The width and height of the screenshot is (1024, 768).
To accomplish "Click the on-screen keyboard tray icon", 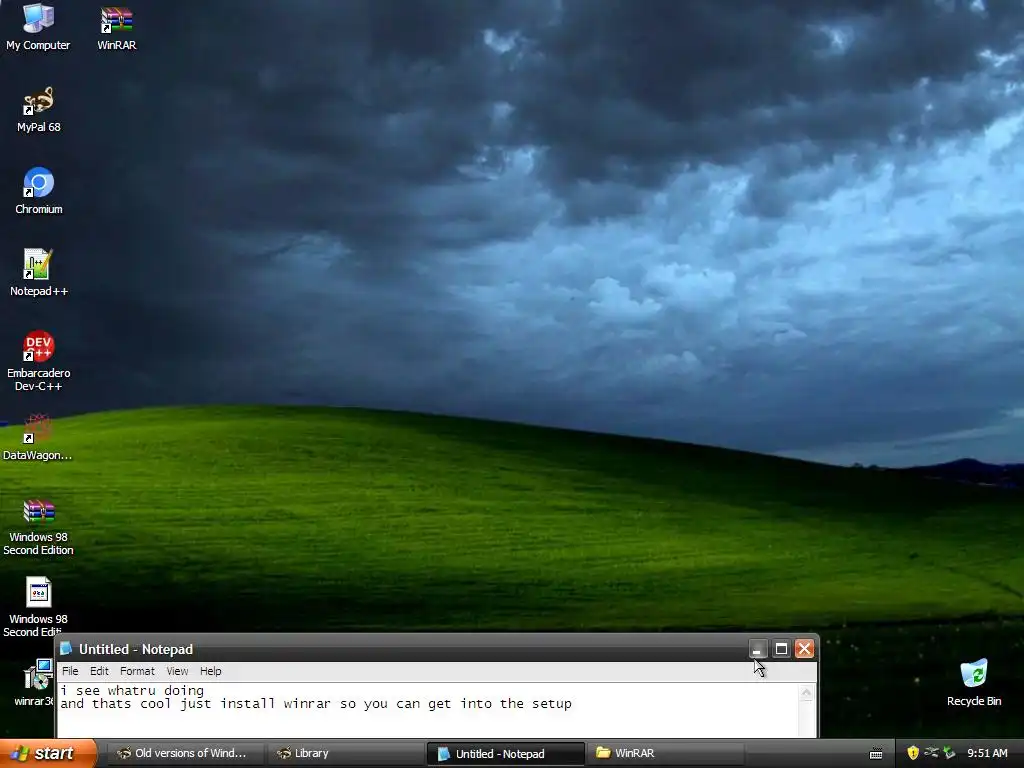I will coord(876,754).
